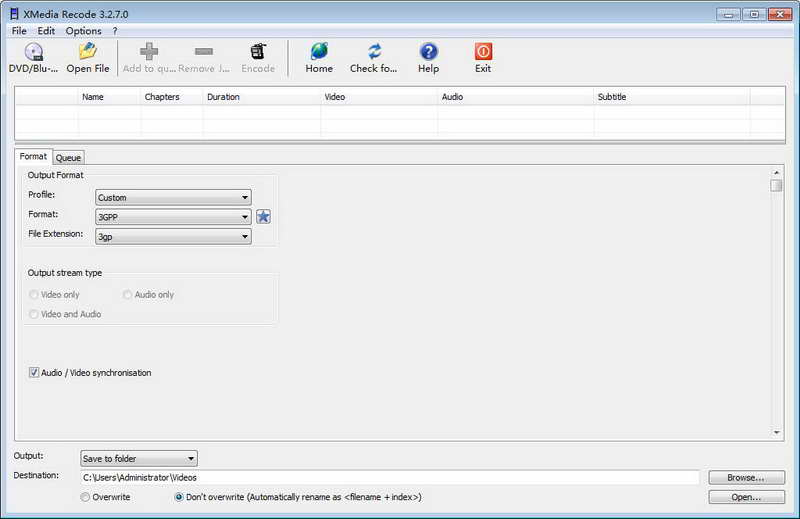Image resolution: width=800 pixels, height=519 pixels.
Task: Open the Output dropdown Save to folder
Action: click(x=138, y=458)
